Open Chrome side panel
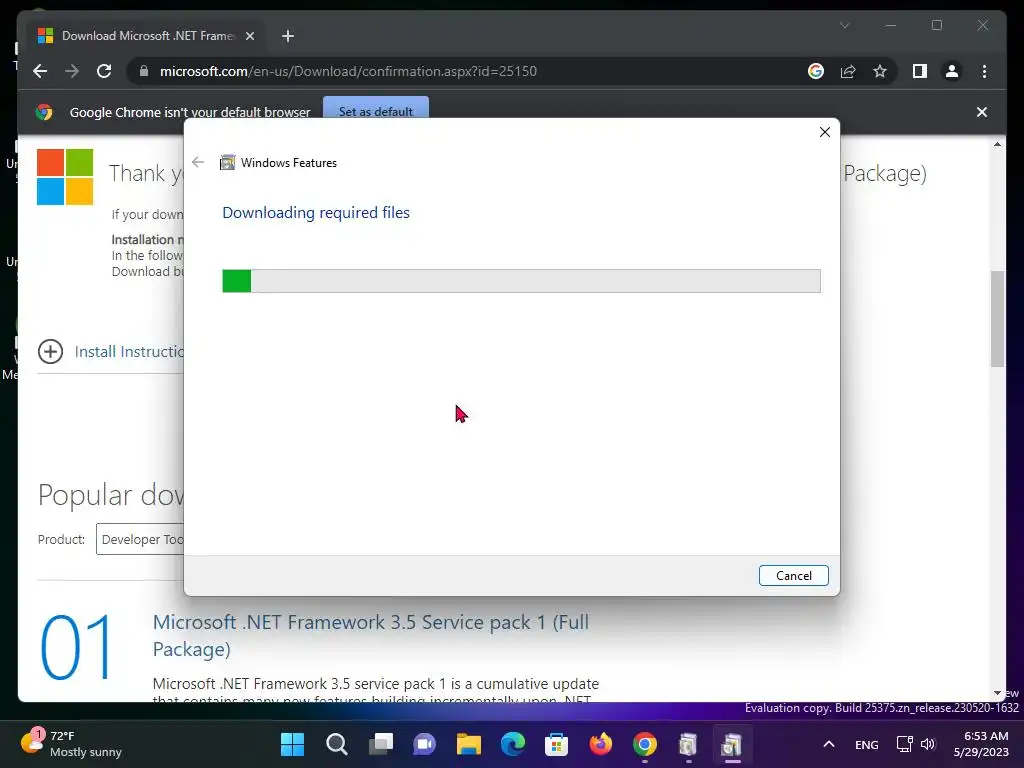Screen dimensions: 1024x768 tap(920, 71)
